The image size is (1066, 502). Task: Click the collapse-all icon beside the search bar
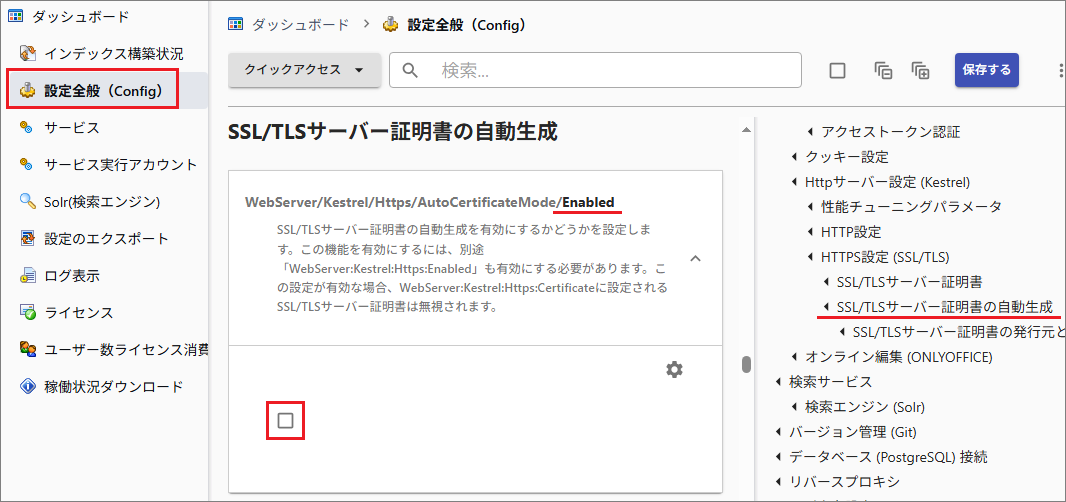883,70
